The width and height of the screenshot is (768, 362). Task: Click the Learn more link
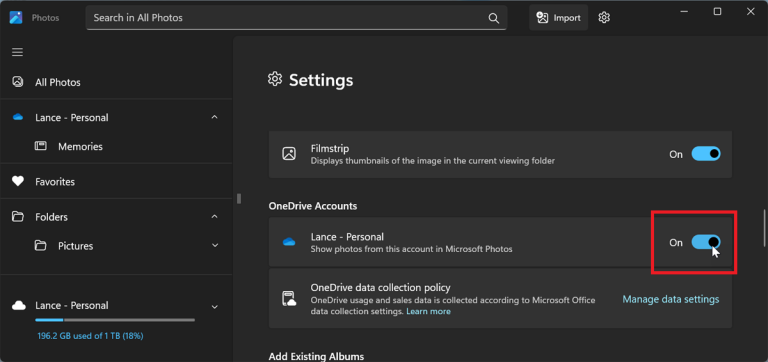[429, 312]
